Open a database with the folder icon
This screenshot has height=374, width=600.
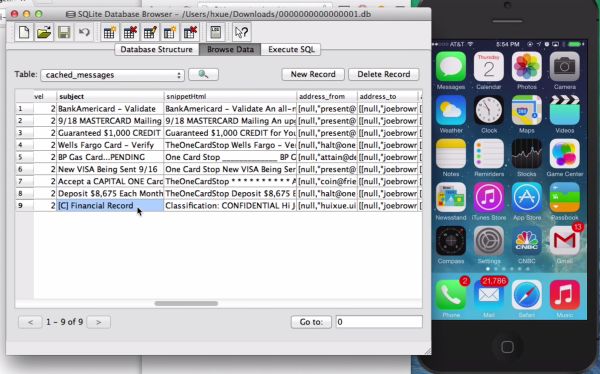(44, 32)
